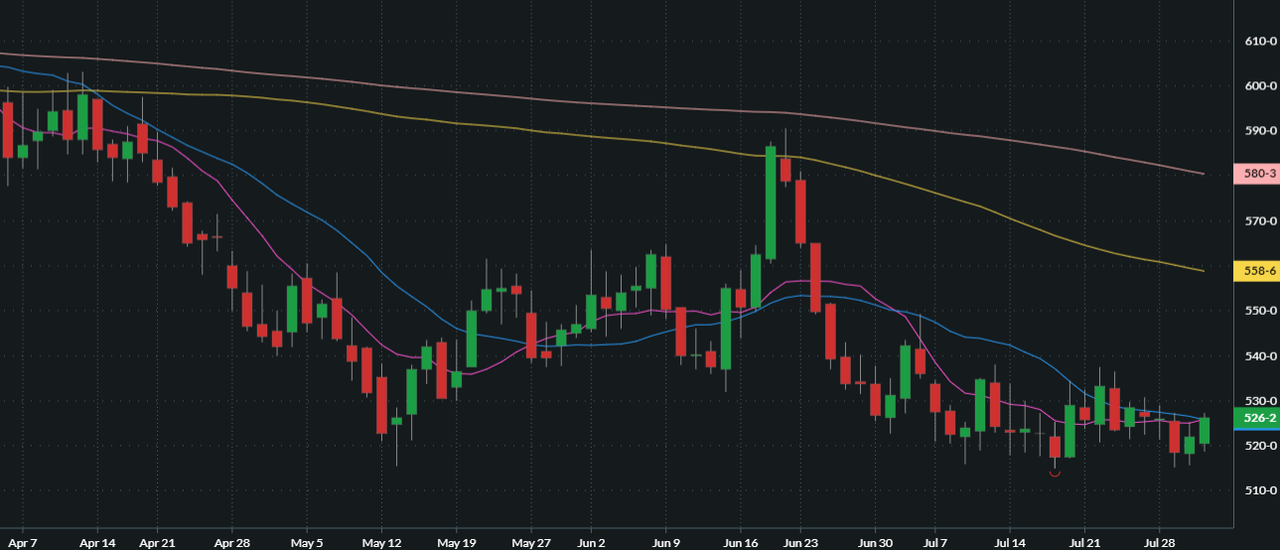Click the 530-0 price axis label
The image size is (1280, 550).
tap(1261, 401)
